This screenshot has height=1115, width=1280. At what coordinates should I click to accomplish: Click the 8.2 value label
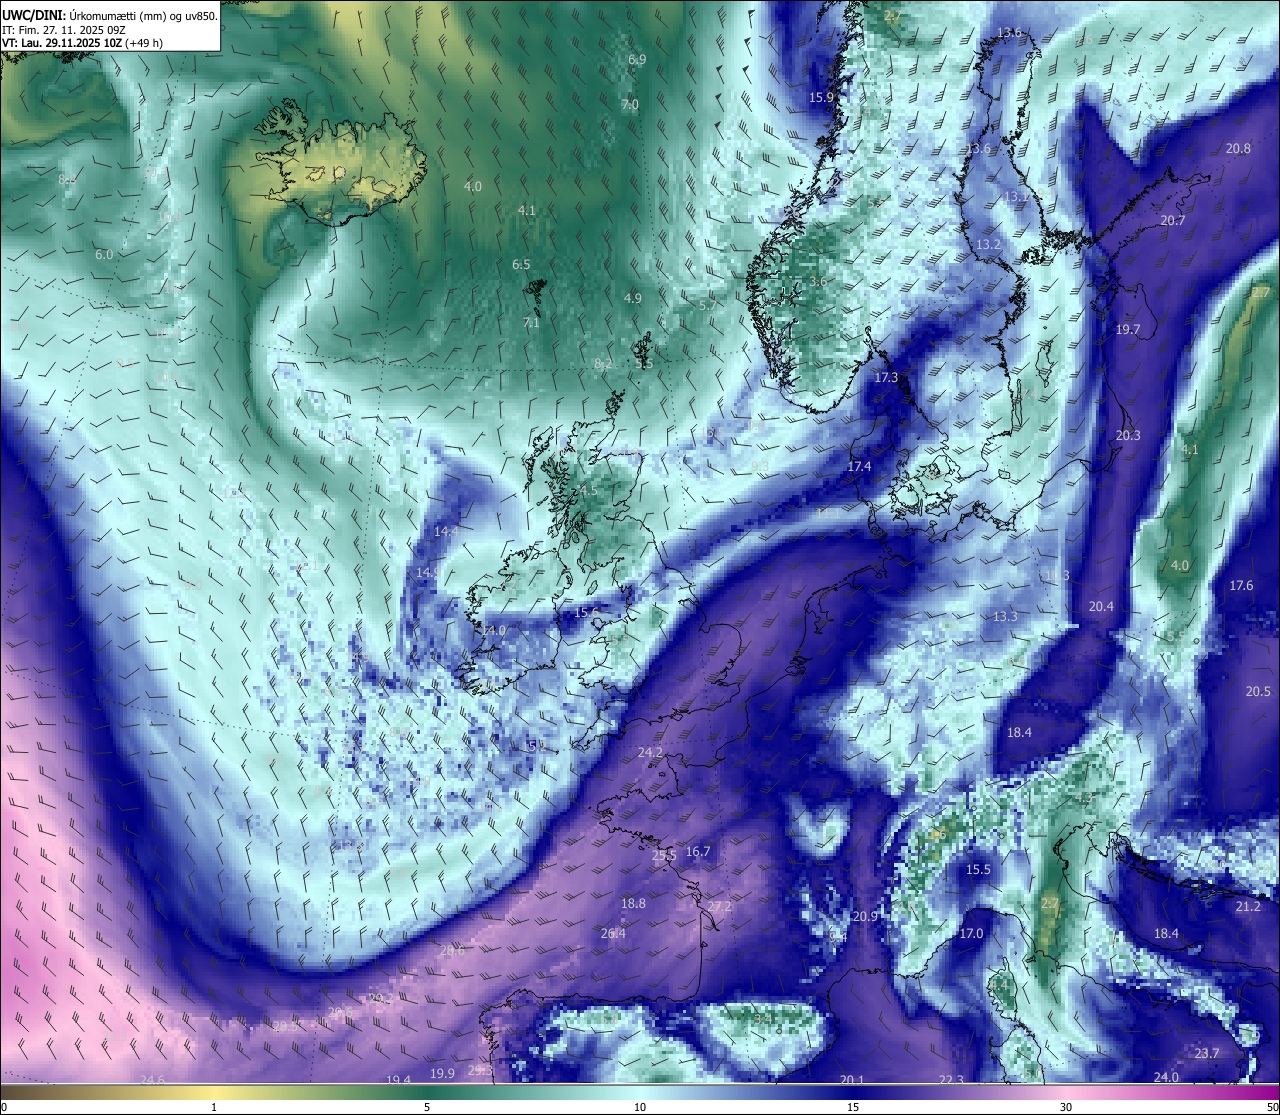click(602, 364)
